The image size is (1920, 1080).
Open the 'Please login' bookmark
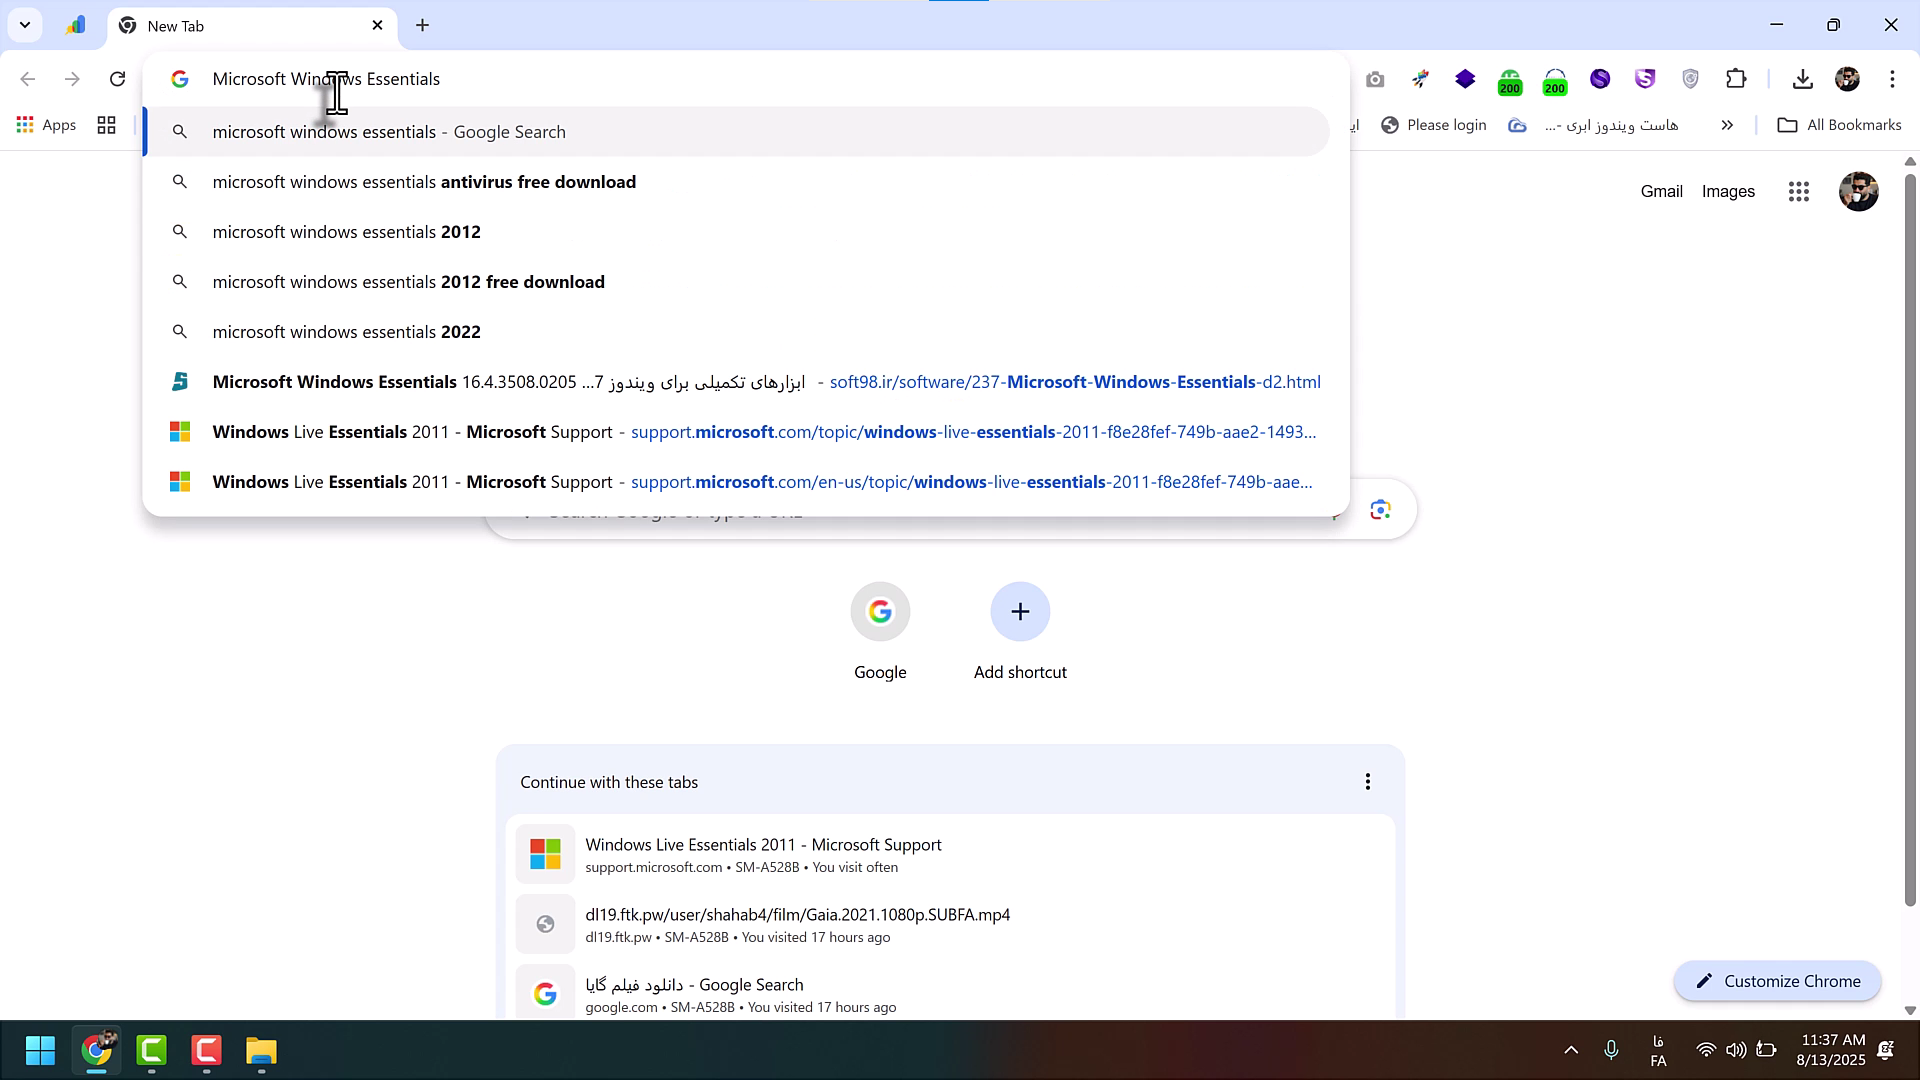point(1433,125)
